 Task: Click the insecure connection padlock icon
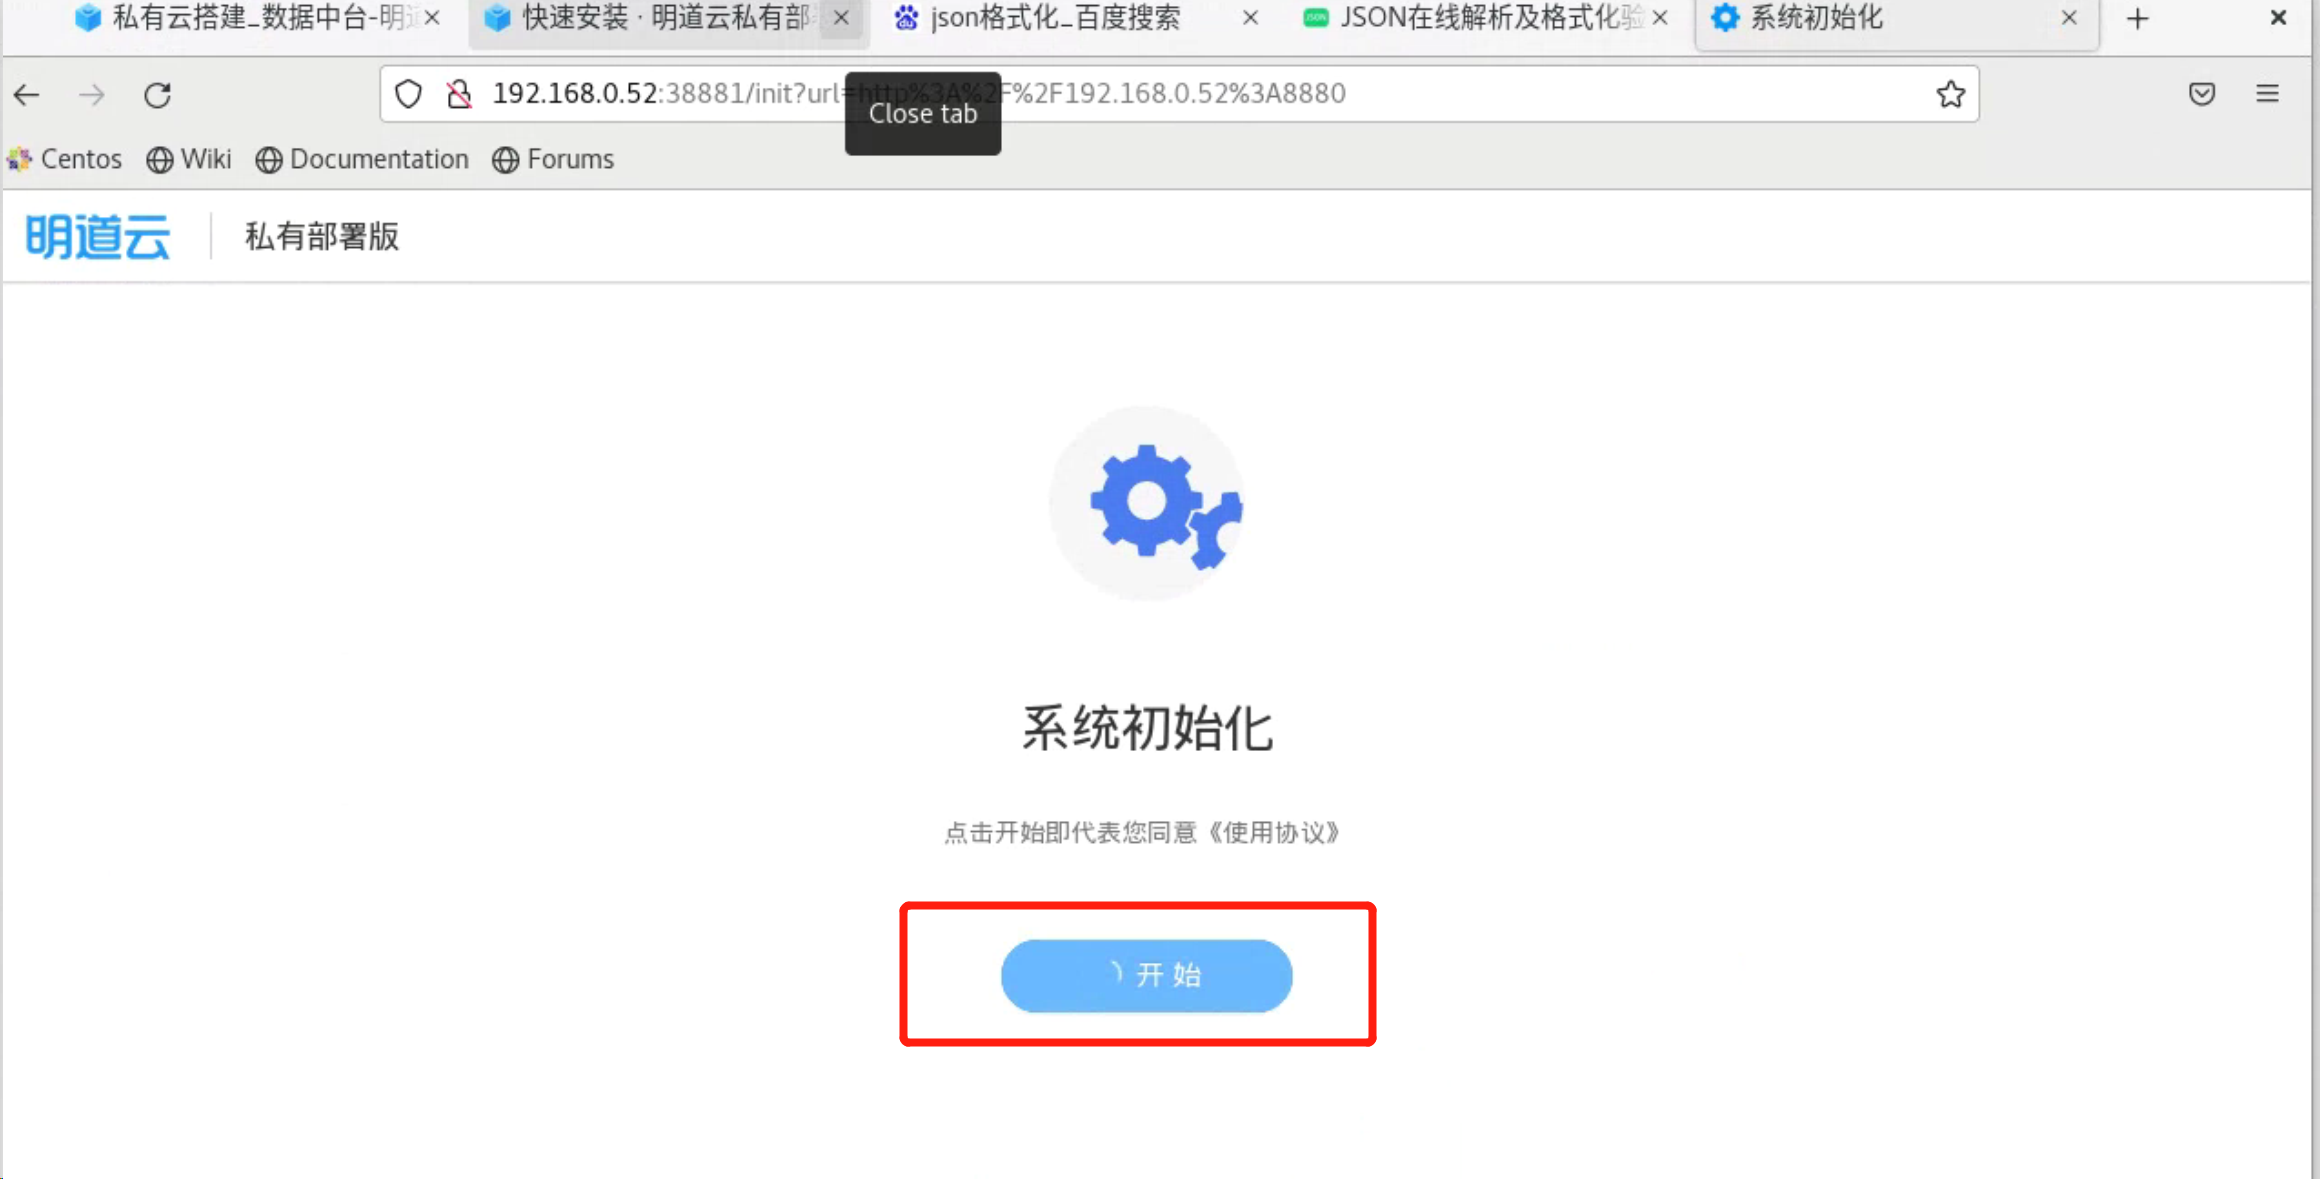coord(459,94)
